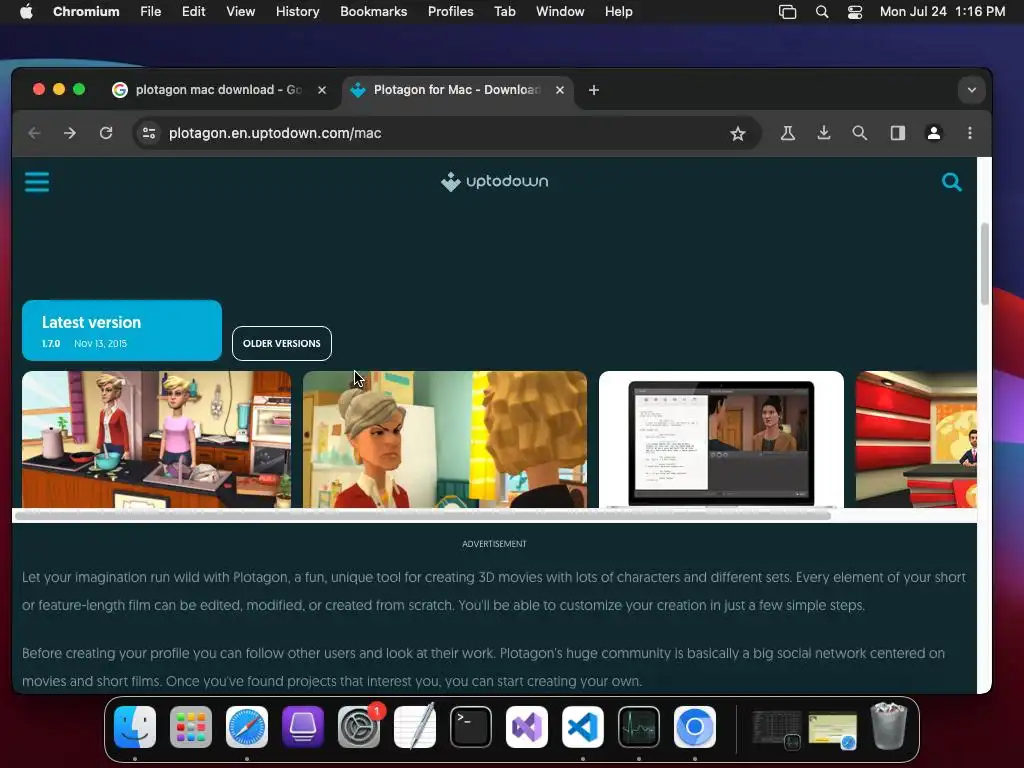1024x768 pixels.
Task: Close the Google search tab
Action: tap(322, 90)
